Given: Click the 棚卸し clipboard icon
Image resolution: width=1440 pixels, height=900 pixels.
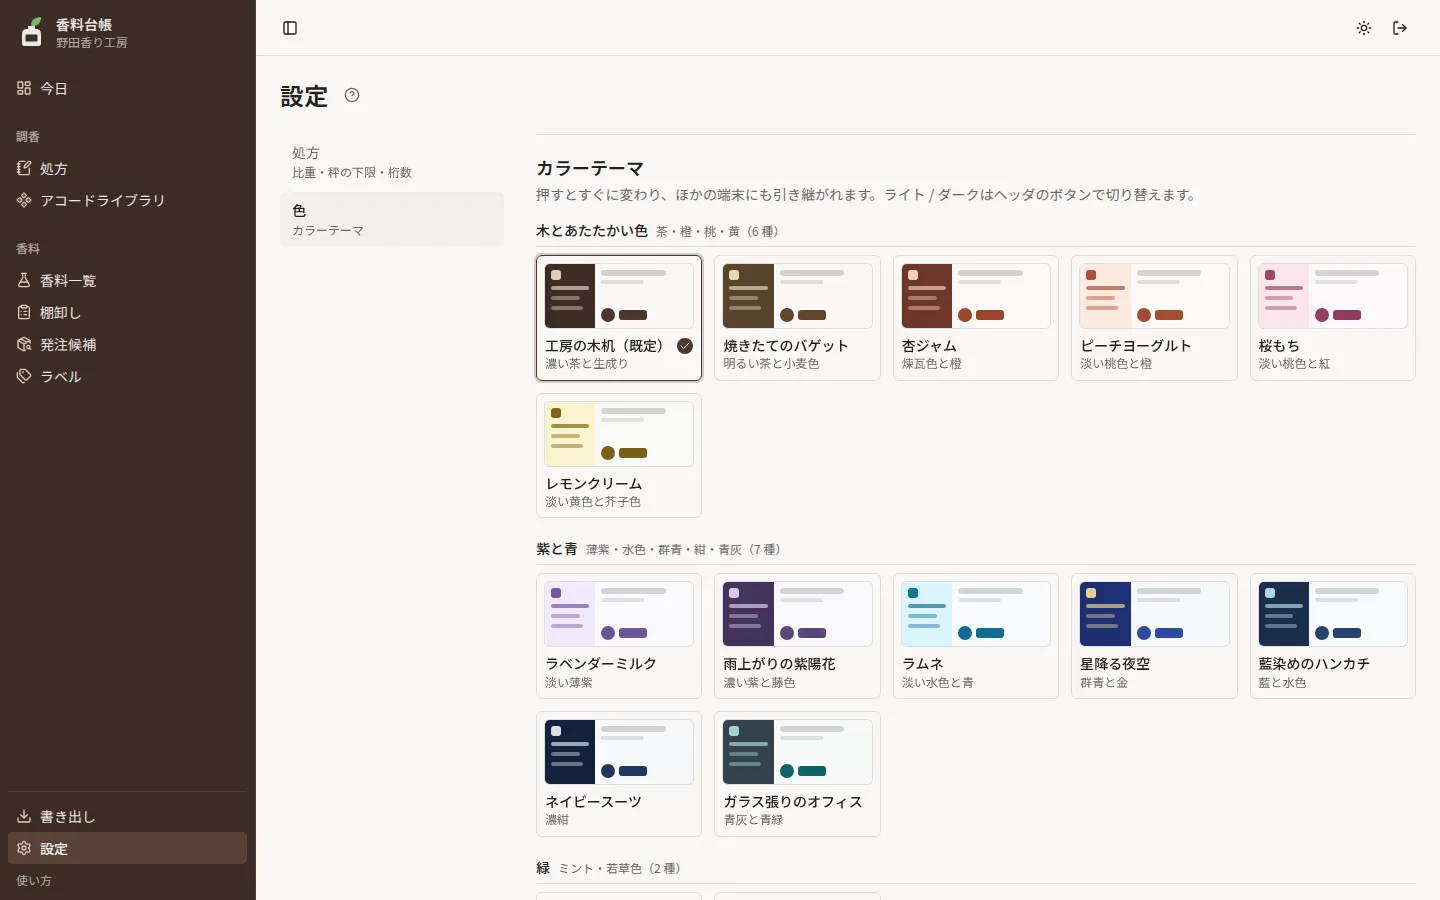Looking at the screenshot, I should [24, 312].
